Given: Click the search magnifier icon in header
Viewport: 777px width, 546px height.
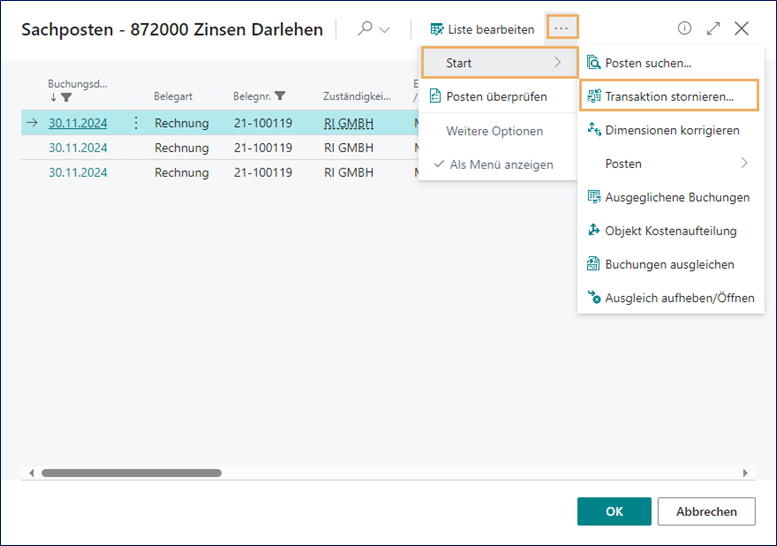Looking at the screenshot, I should tap(364, 29).
